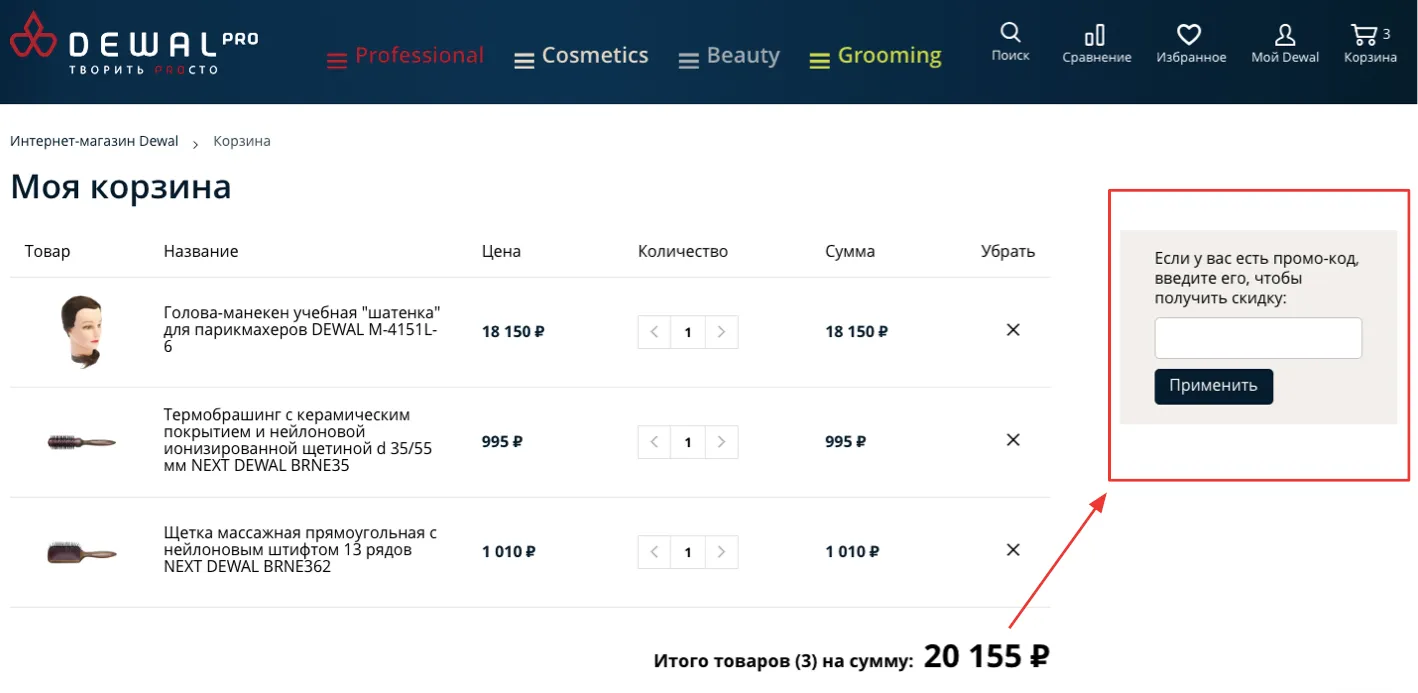Click the Количество column header

pos(683,251)
